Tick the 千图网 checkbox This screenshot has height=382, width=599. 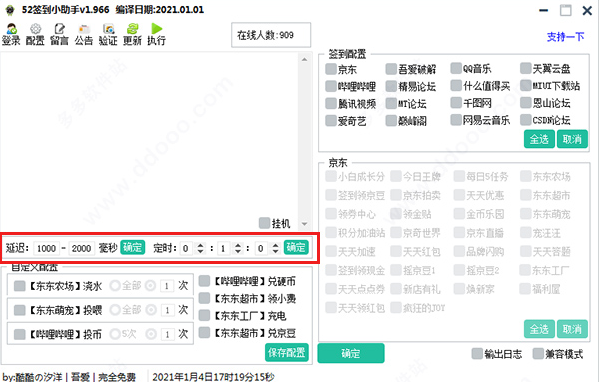point(456,102)
